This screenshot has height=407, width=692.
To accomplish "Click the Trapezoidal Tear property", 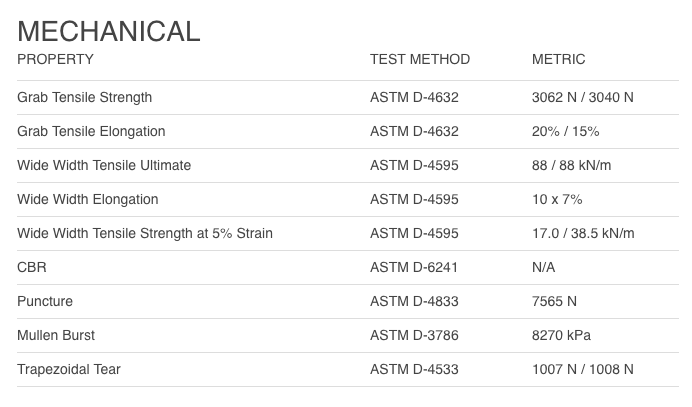I will [69, 370].
